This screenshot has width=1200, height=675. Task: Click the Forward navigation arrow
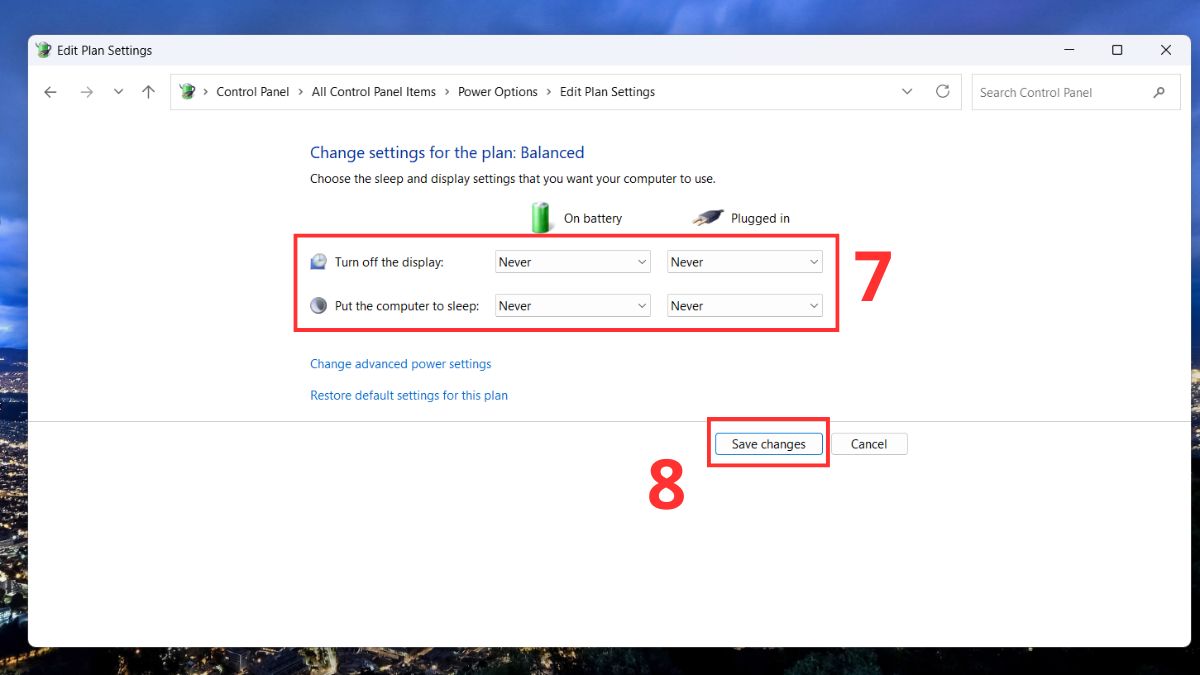click(x=86, y=92)
